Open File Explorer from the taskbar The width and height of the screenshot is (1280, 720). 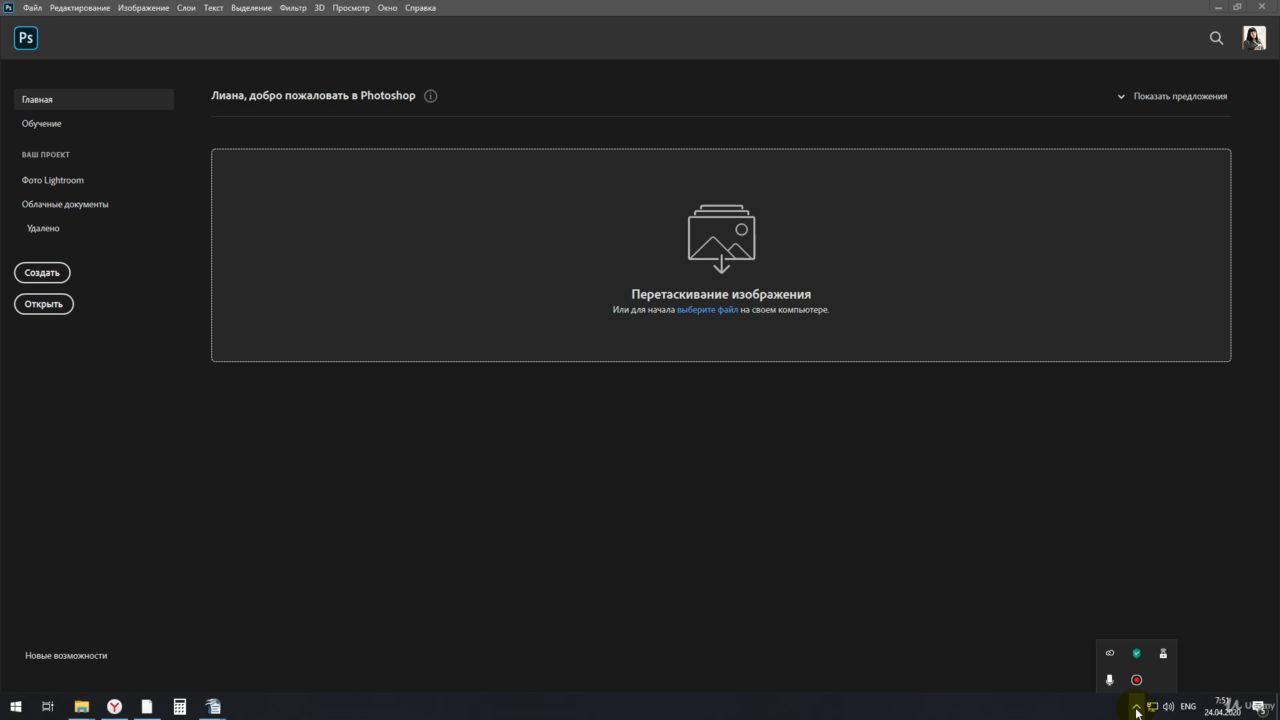click(82, 706)
